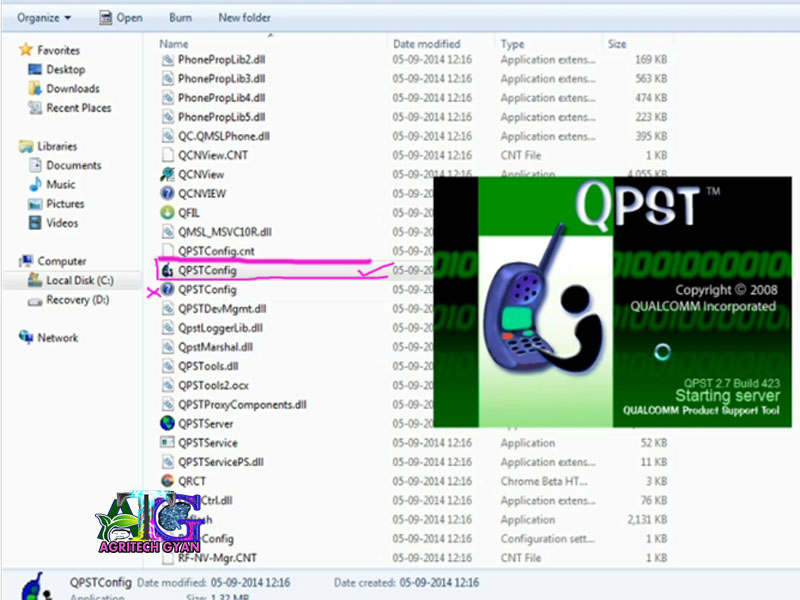Select the QFIL green download icon
Screen dimensions: 800x600
click(x=167, y=213)
